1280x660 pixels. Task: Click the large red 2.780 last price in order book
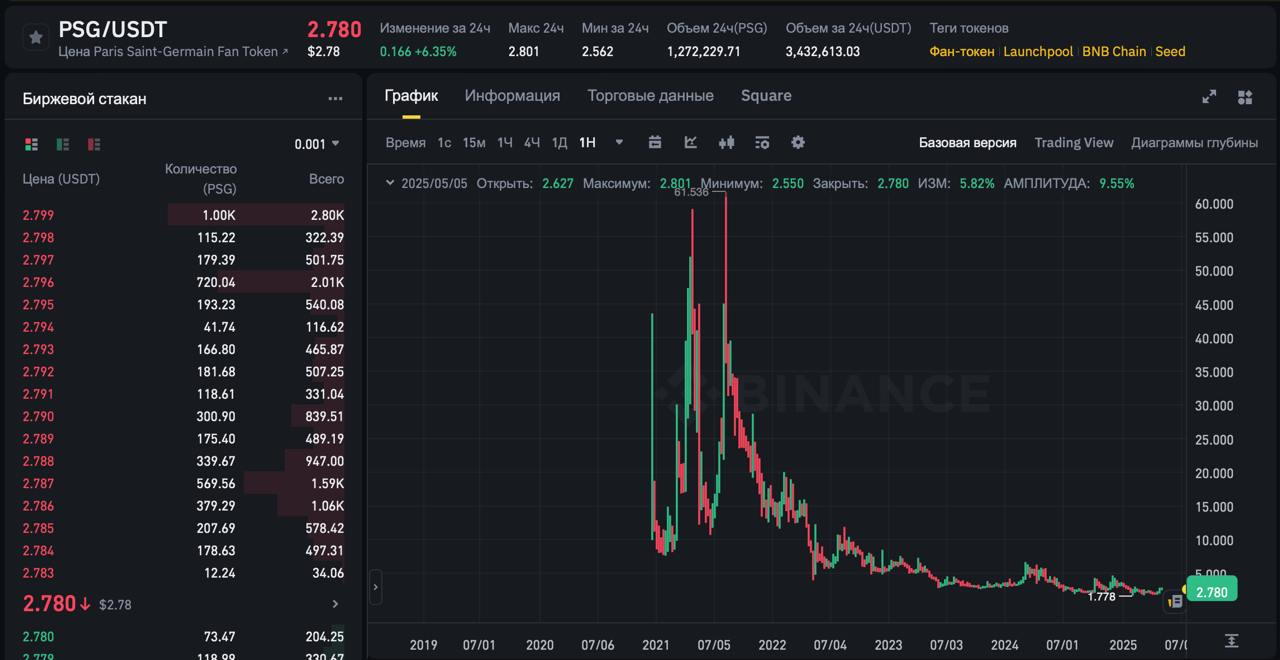point(49,604)
